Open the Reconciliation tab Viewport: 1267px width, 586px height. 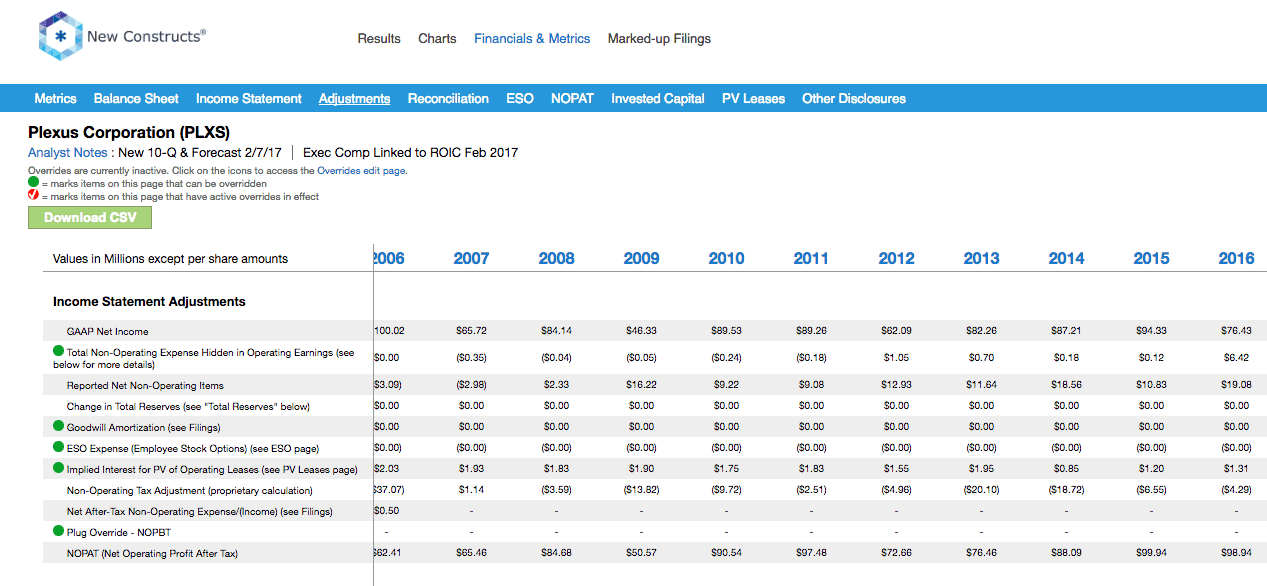coord(448,98)
